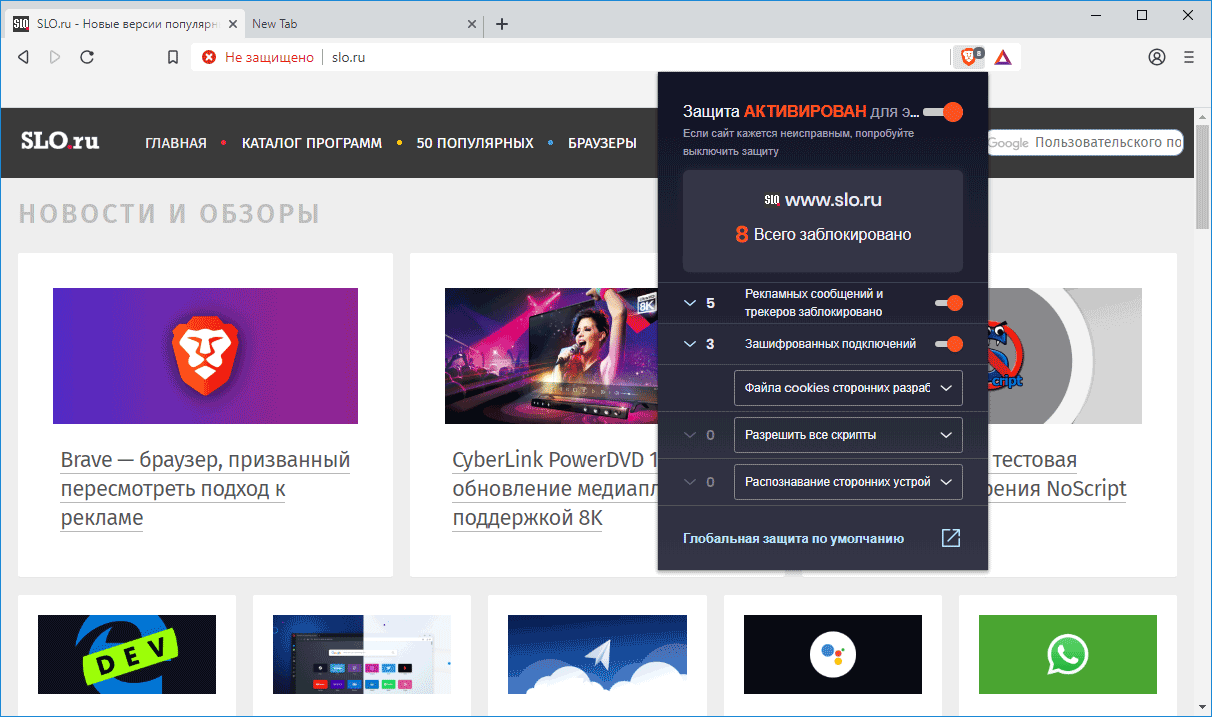Open the device recognition dropdown
This screenshot has width=1212, height=717.
pos(848,482)
